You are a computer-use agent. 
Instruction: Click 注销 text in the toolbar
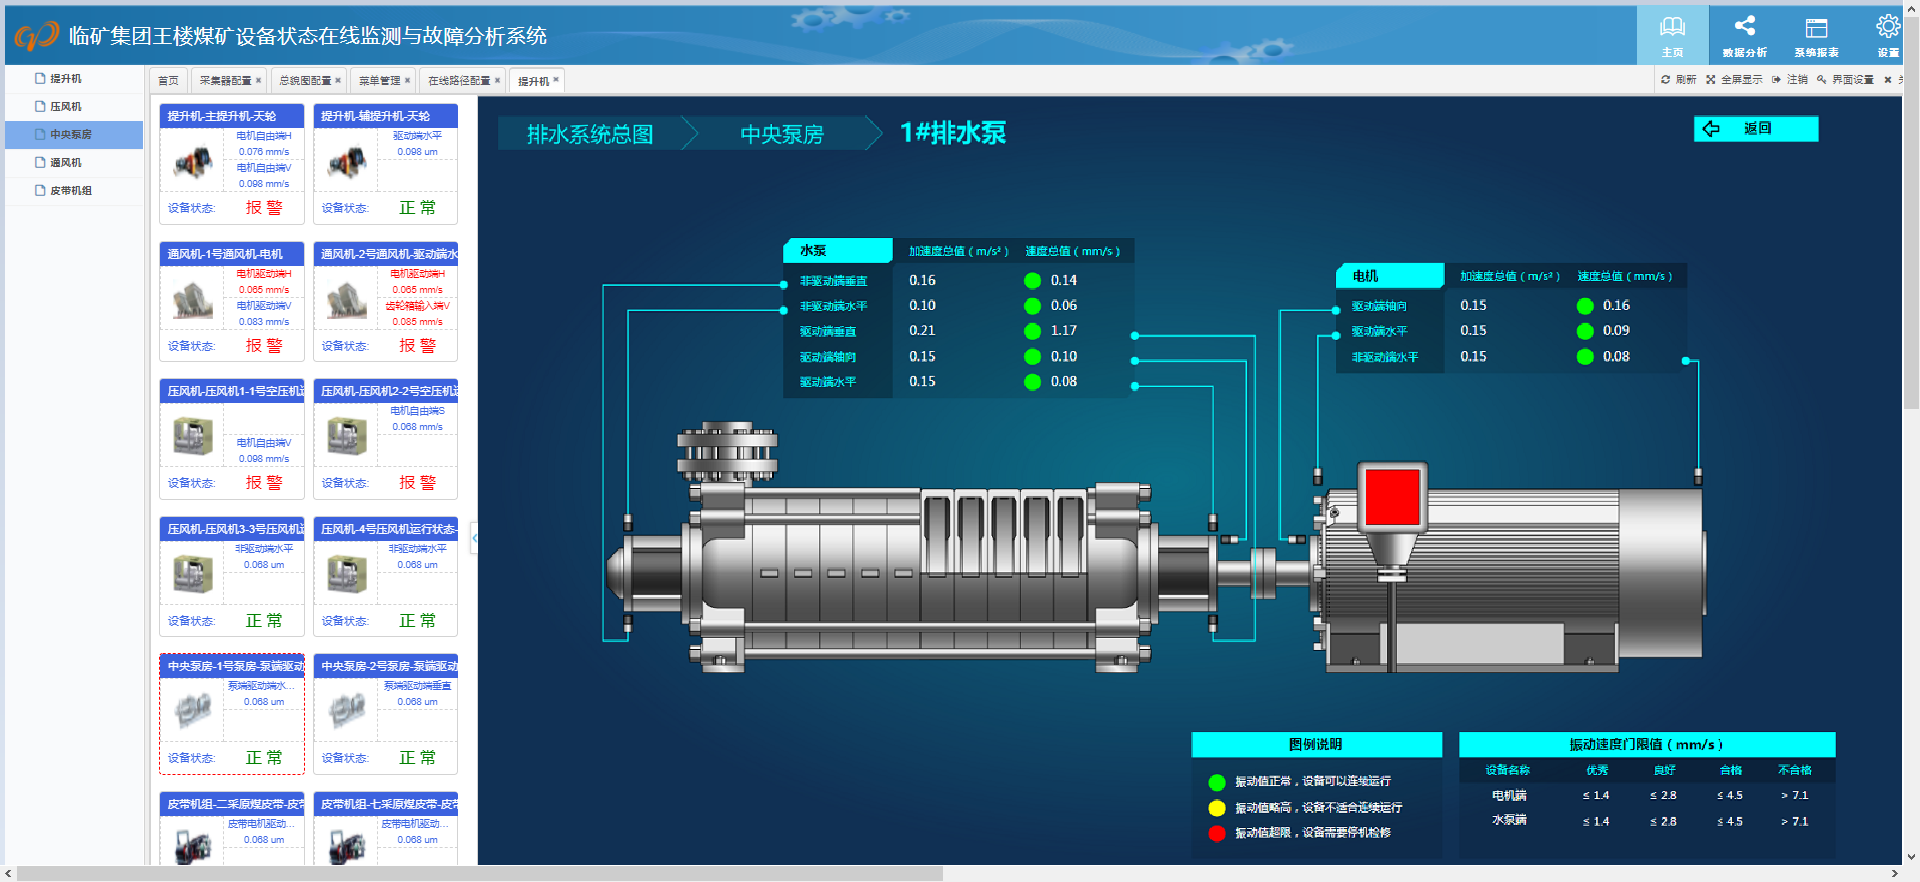pyautogui.click(x=1797, y=80)
